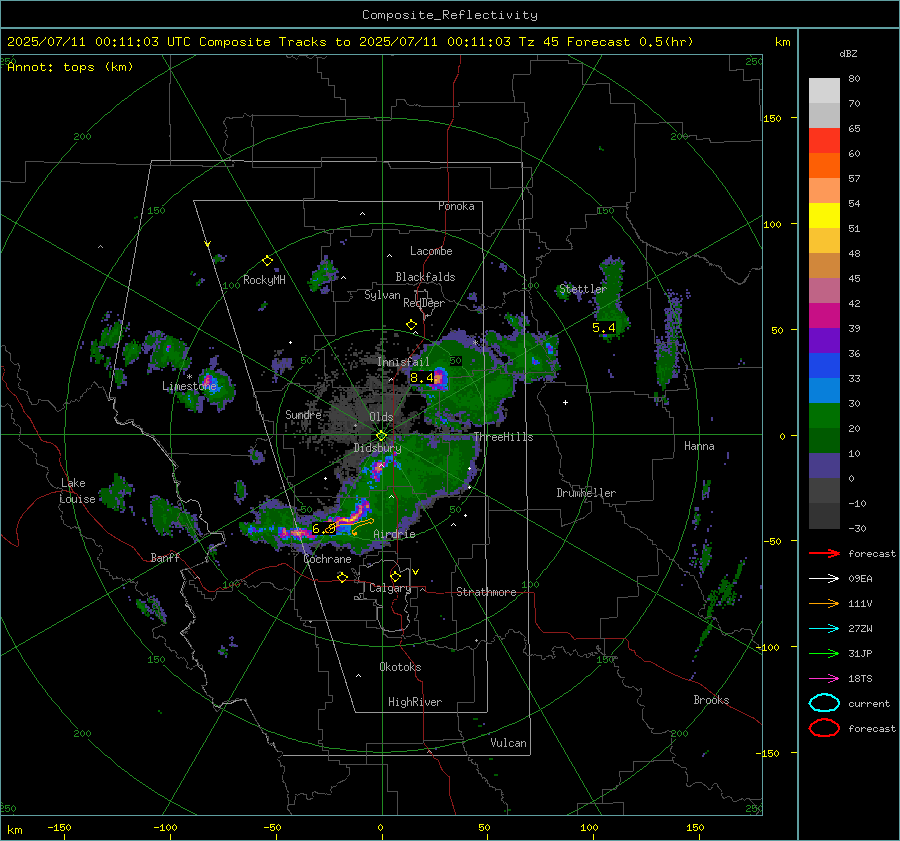Click the -30 value on the dBZ scale

coord(857,528)
